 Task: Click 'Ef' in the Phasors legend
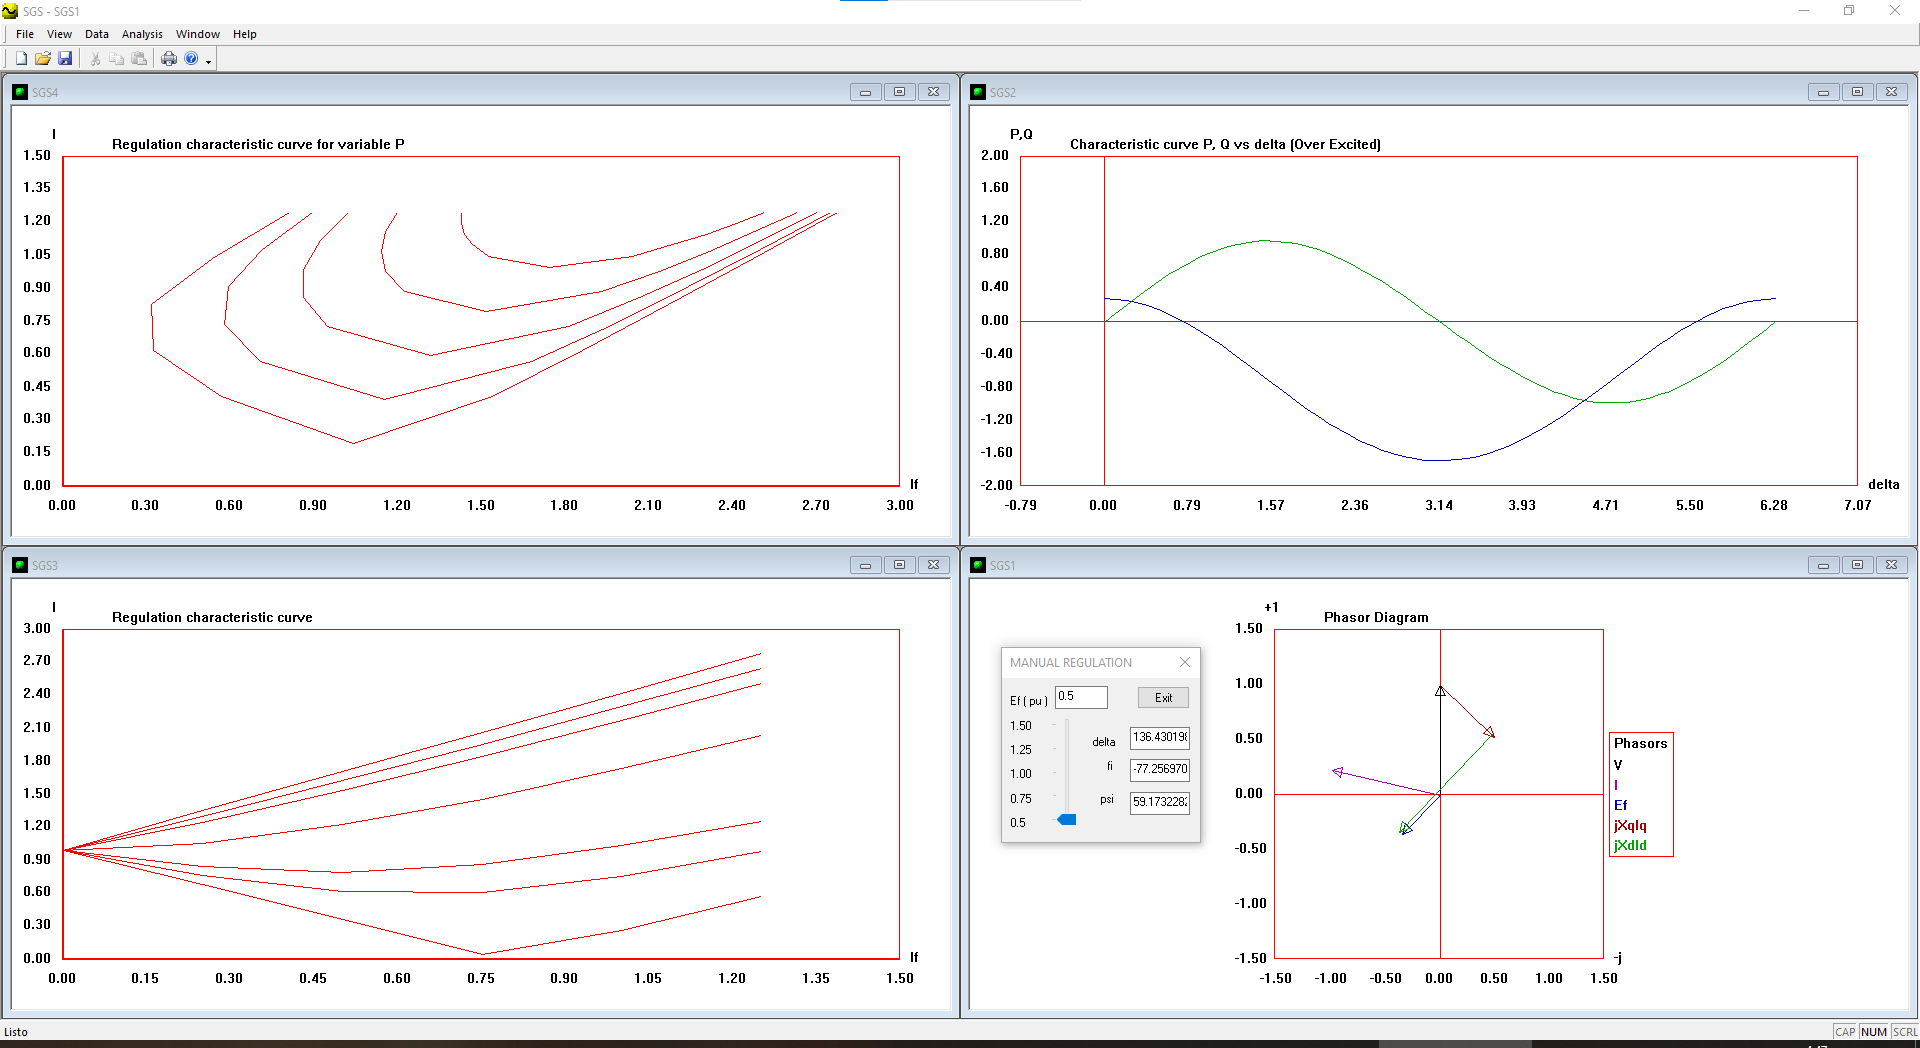pyautogui.click(x=1620, y=805)
